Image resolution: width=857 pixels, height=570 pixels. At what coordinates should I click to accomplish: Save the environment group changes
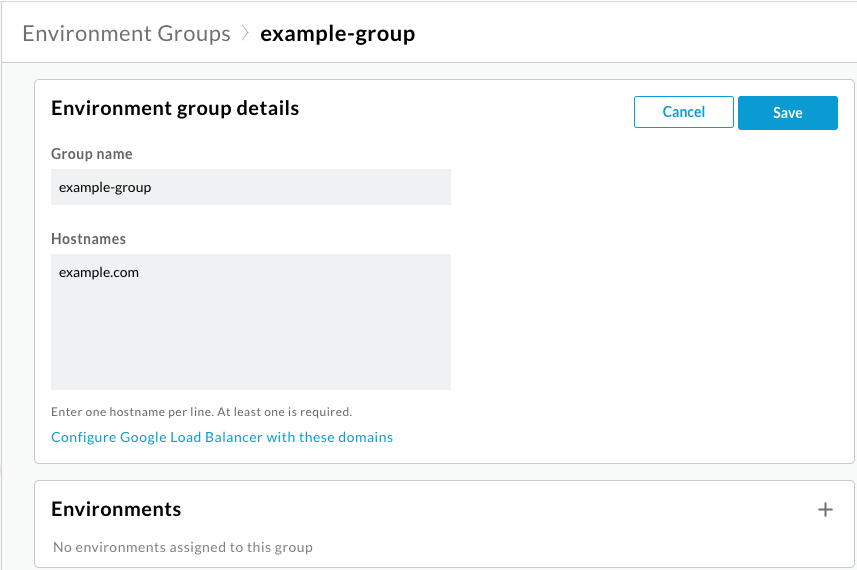click(x=787, y=113)
